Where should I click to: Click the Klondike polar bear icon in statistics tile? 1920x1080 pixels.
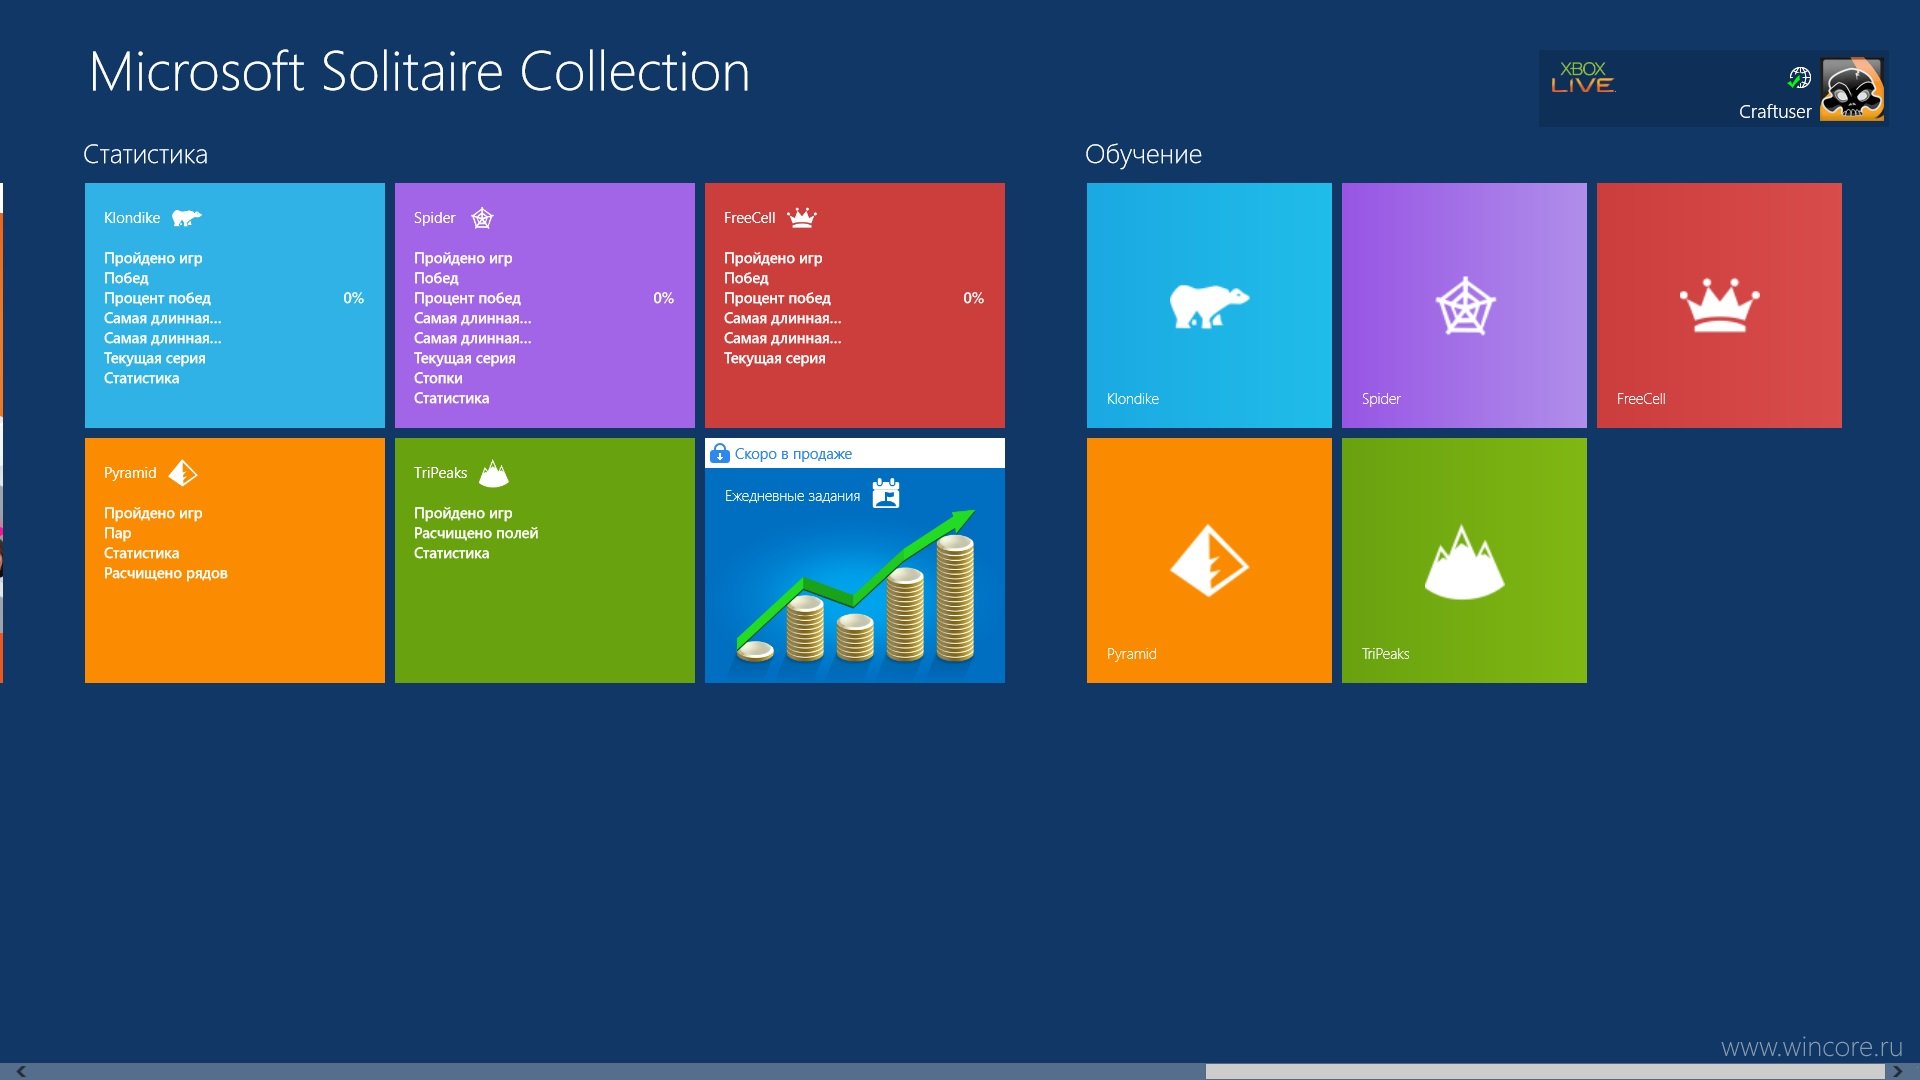pos(186,217)
